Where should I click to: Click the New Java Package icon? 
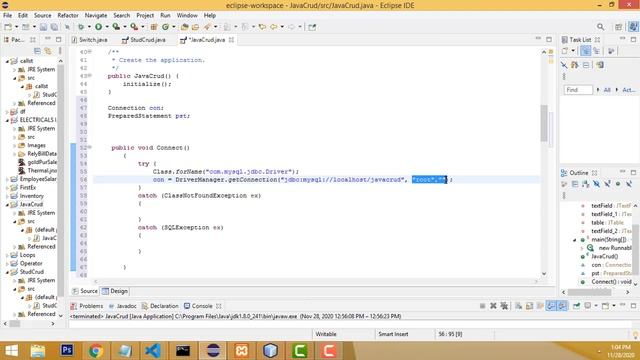pyautogui.click(x=154, y=27)
